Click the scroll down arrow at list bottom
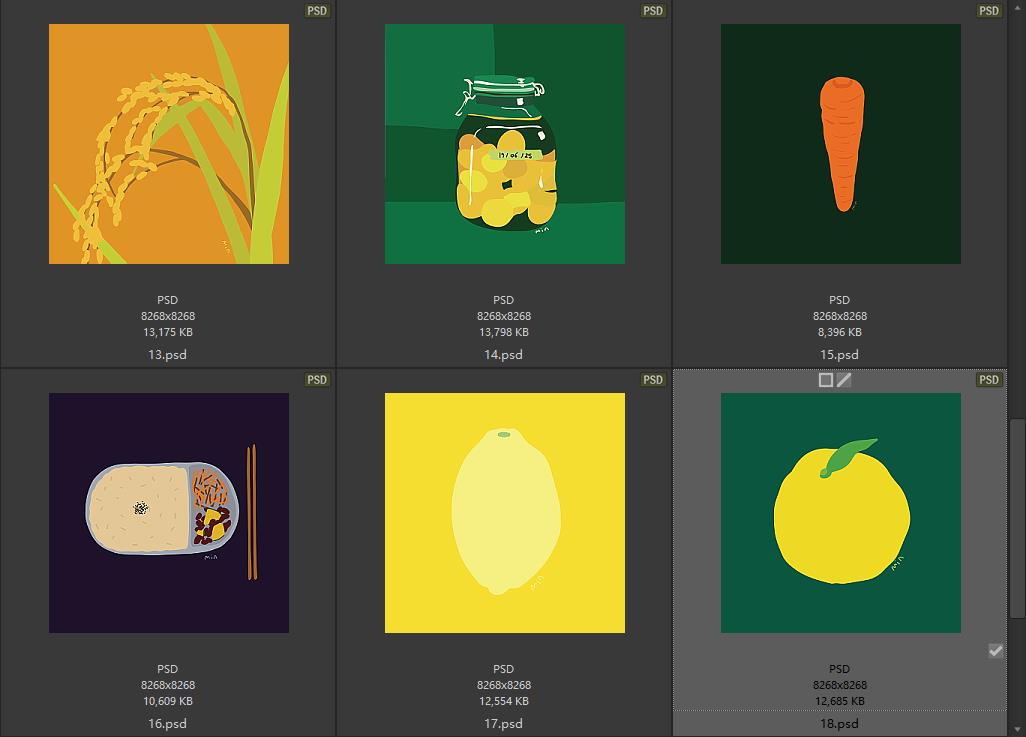This screenshot has height=737, width=1026. coord(1017,730)
